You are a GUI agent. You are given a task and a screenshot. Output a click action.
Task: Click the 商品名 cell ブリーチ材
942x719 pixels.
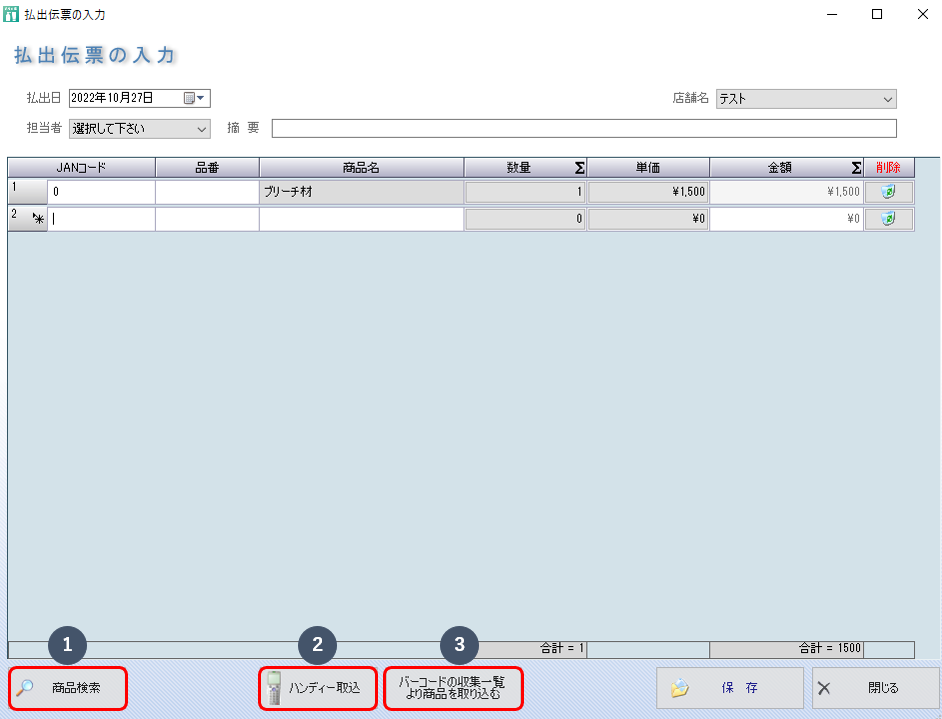tap(361, 192)
